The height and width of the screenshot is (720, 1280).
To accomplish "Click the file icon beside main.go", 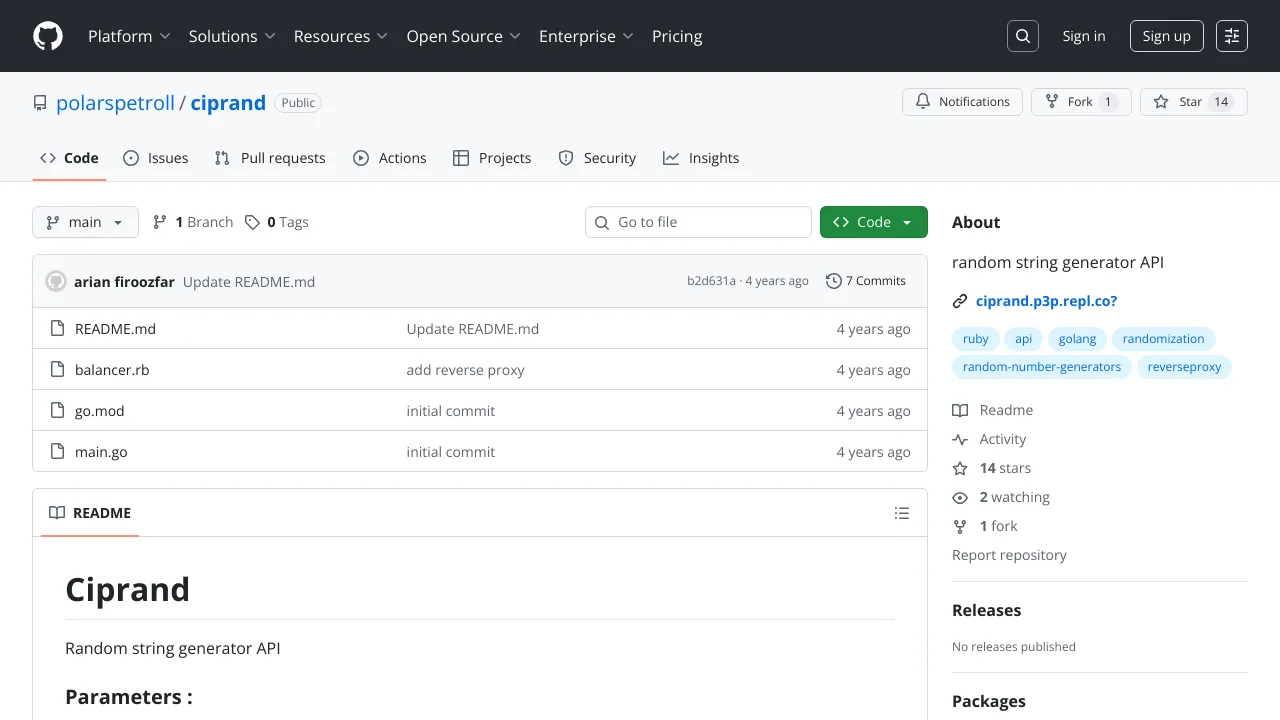I will pyautogui.click(x=57, y=452).
